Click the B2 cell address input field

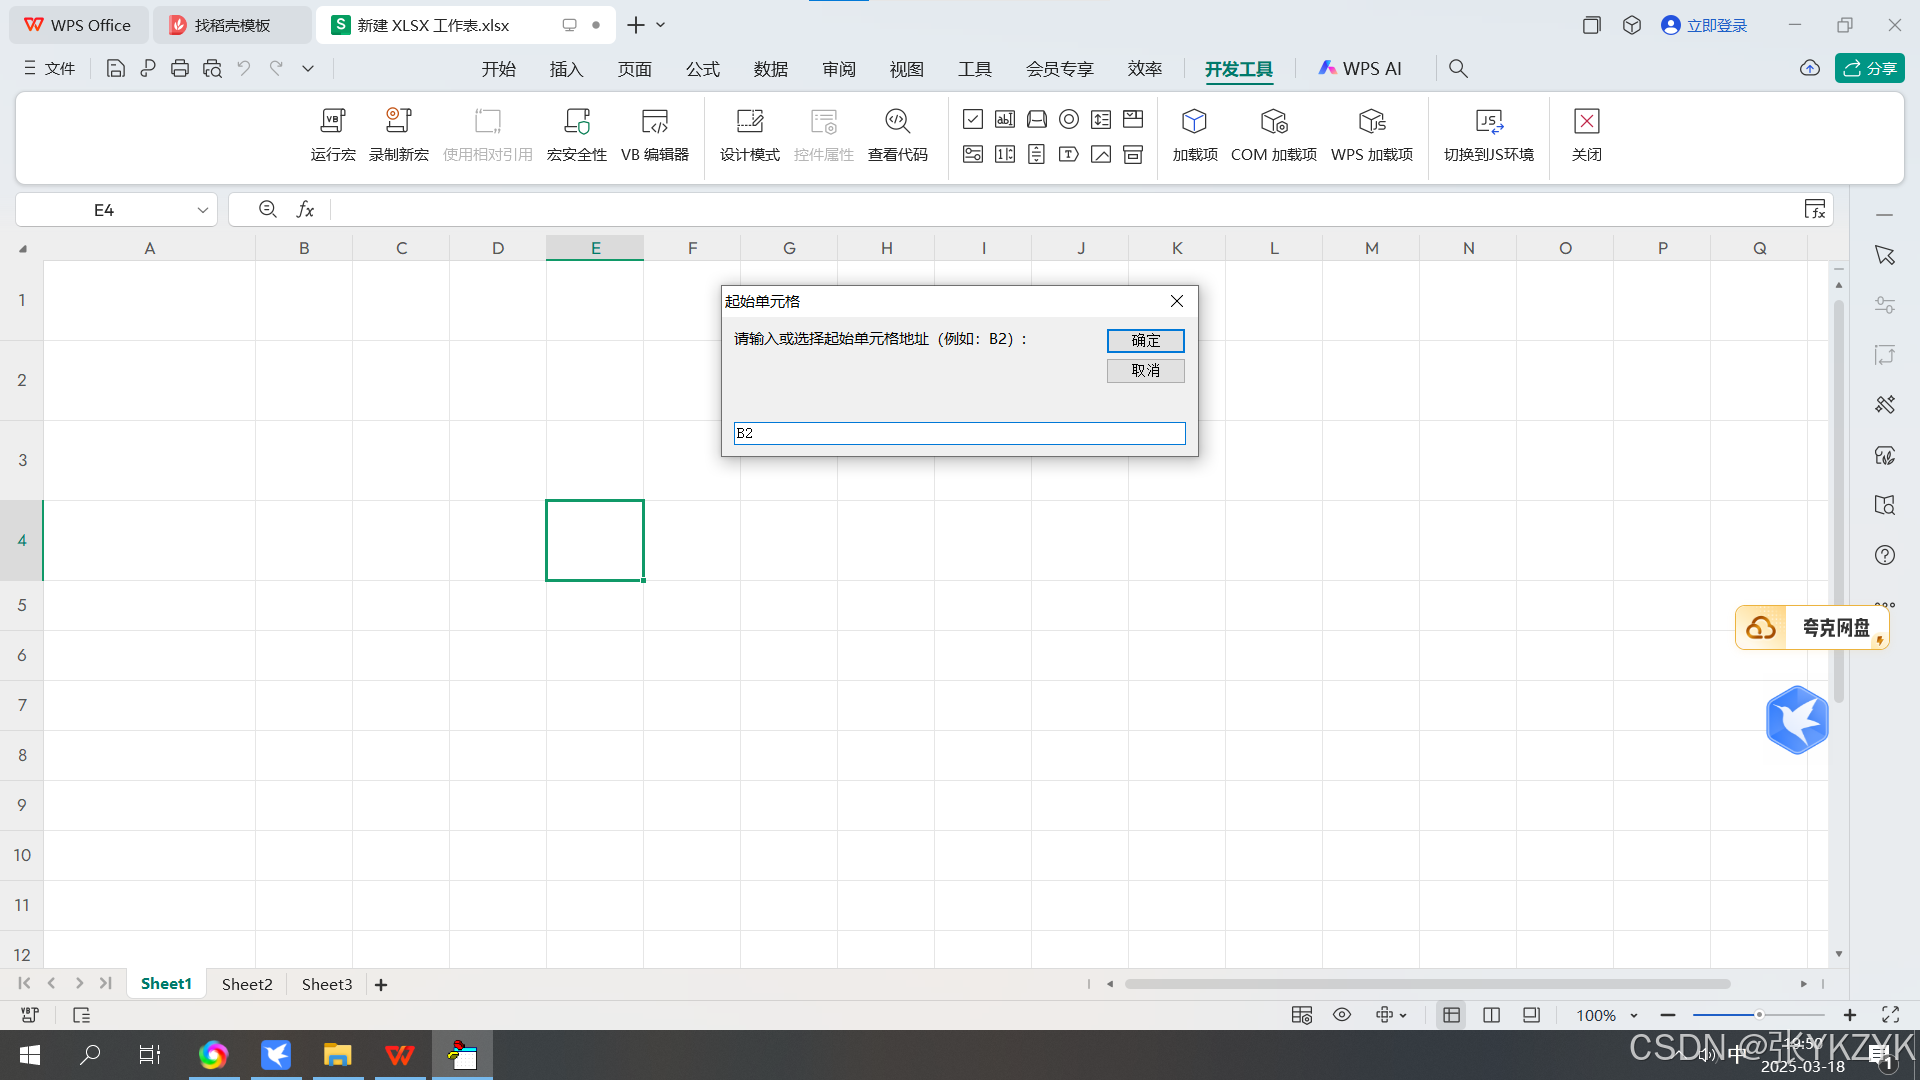(x=958, y=433)
